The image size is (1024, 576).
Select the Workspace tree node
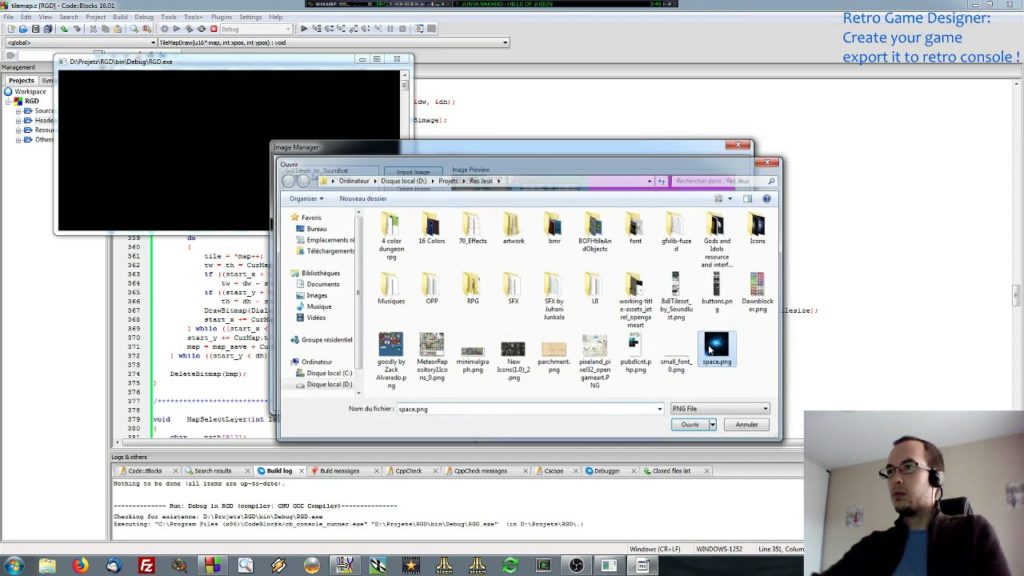[x=30, y=91]
